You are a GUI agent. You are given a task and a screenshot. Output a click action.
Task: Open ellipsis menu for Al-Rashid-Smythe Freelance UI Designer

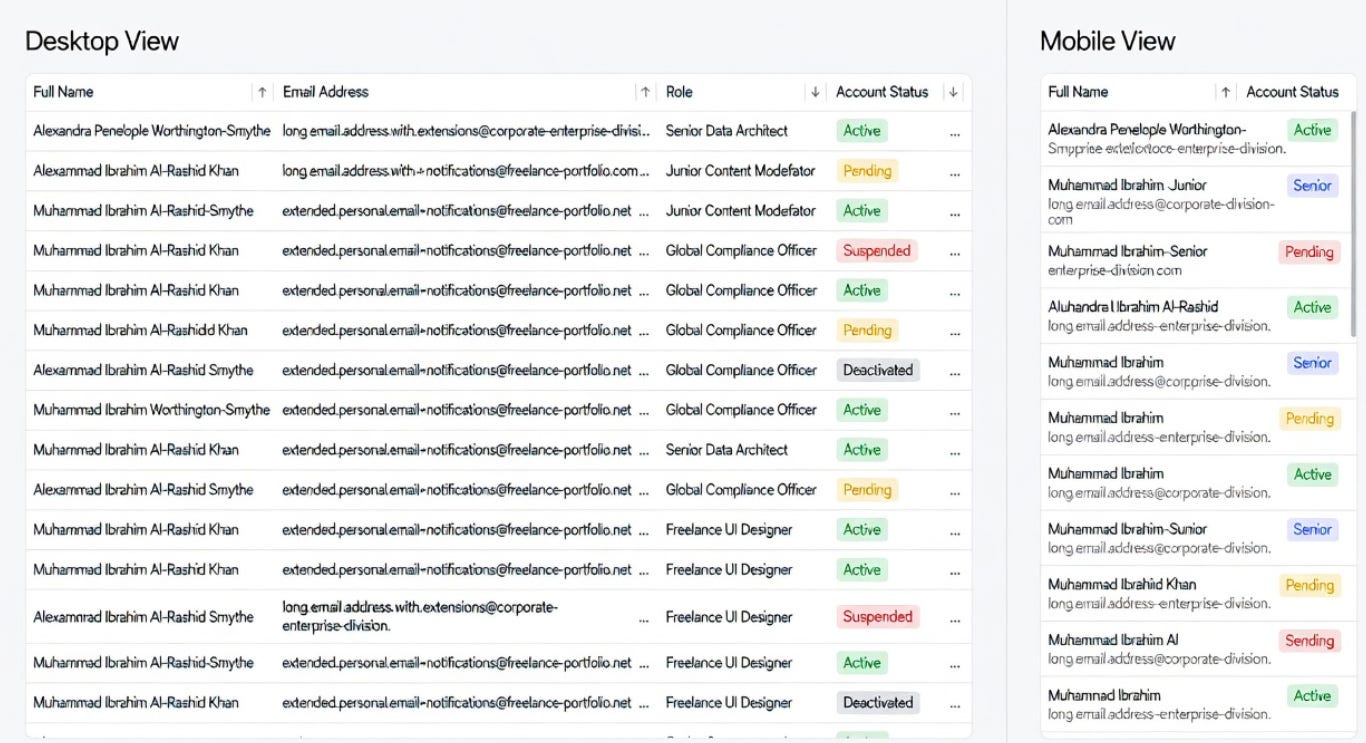[955, 665]
